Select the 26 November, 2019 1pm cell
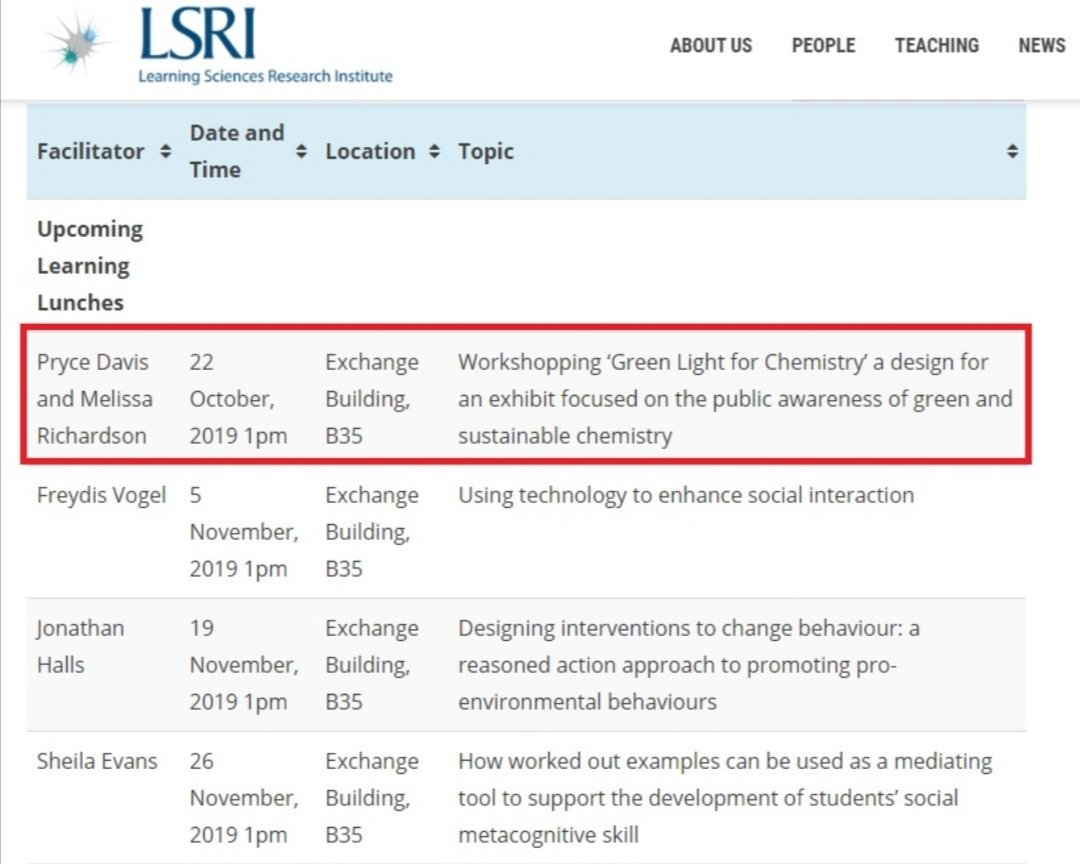The width and height of the screenshot is (1080, 864). (244, 798)
